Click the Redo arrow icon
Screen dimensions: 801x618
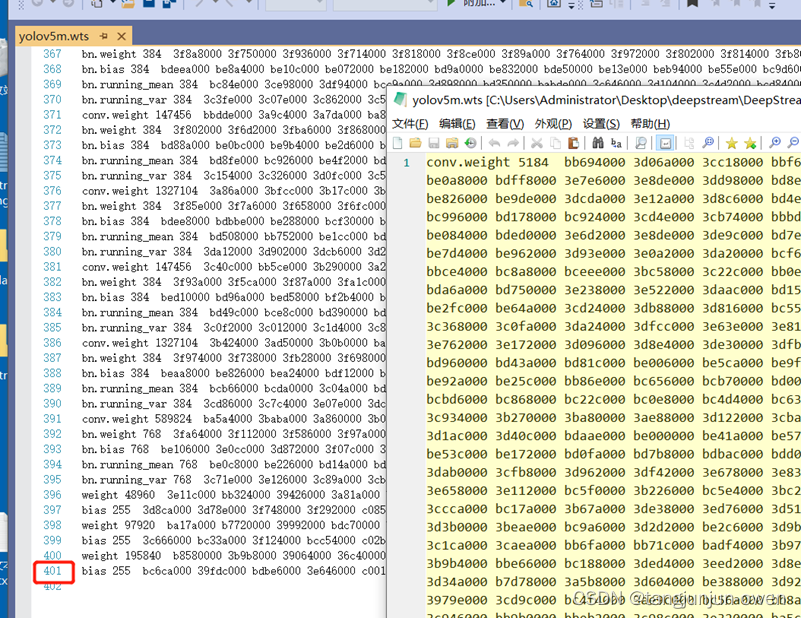[x=513, y=143]
